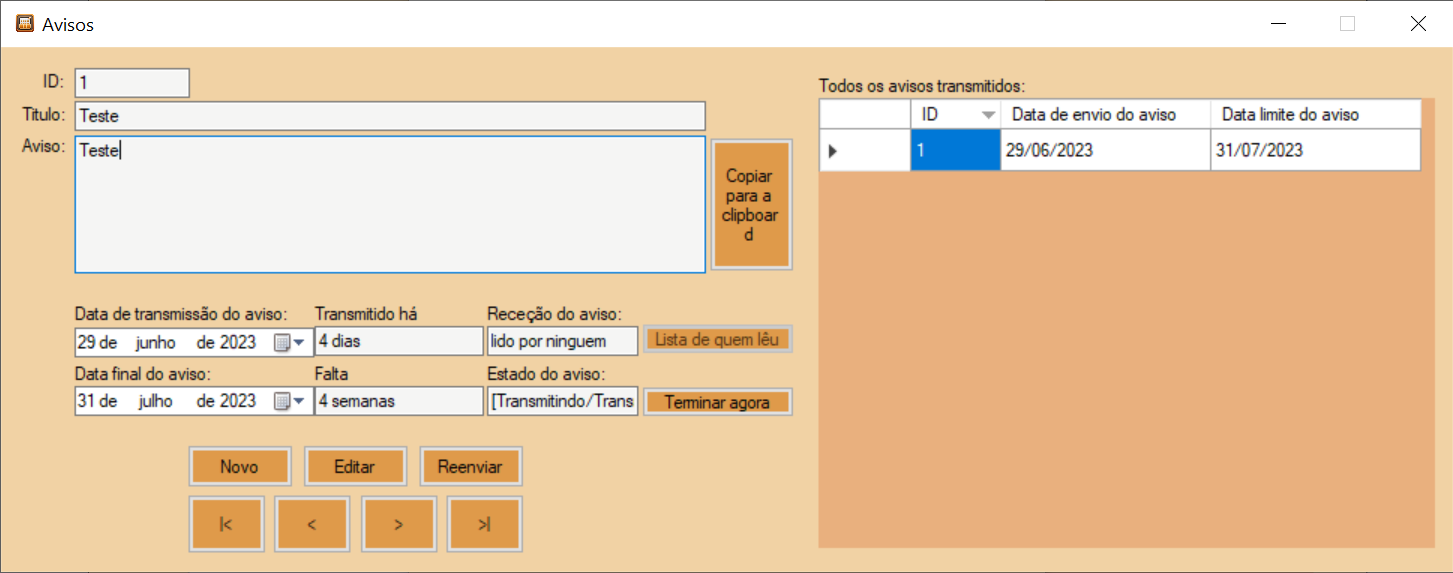The image size is (1453, 573).
Task: Sort grid by the ID column arrow
Action: (989, 115)
